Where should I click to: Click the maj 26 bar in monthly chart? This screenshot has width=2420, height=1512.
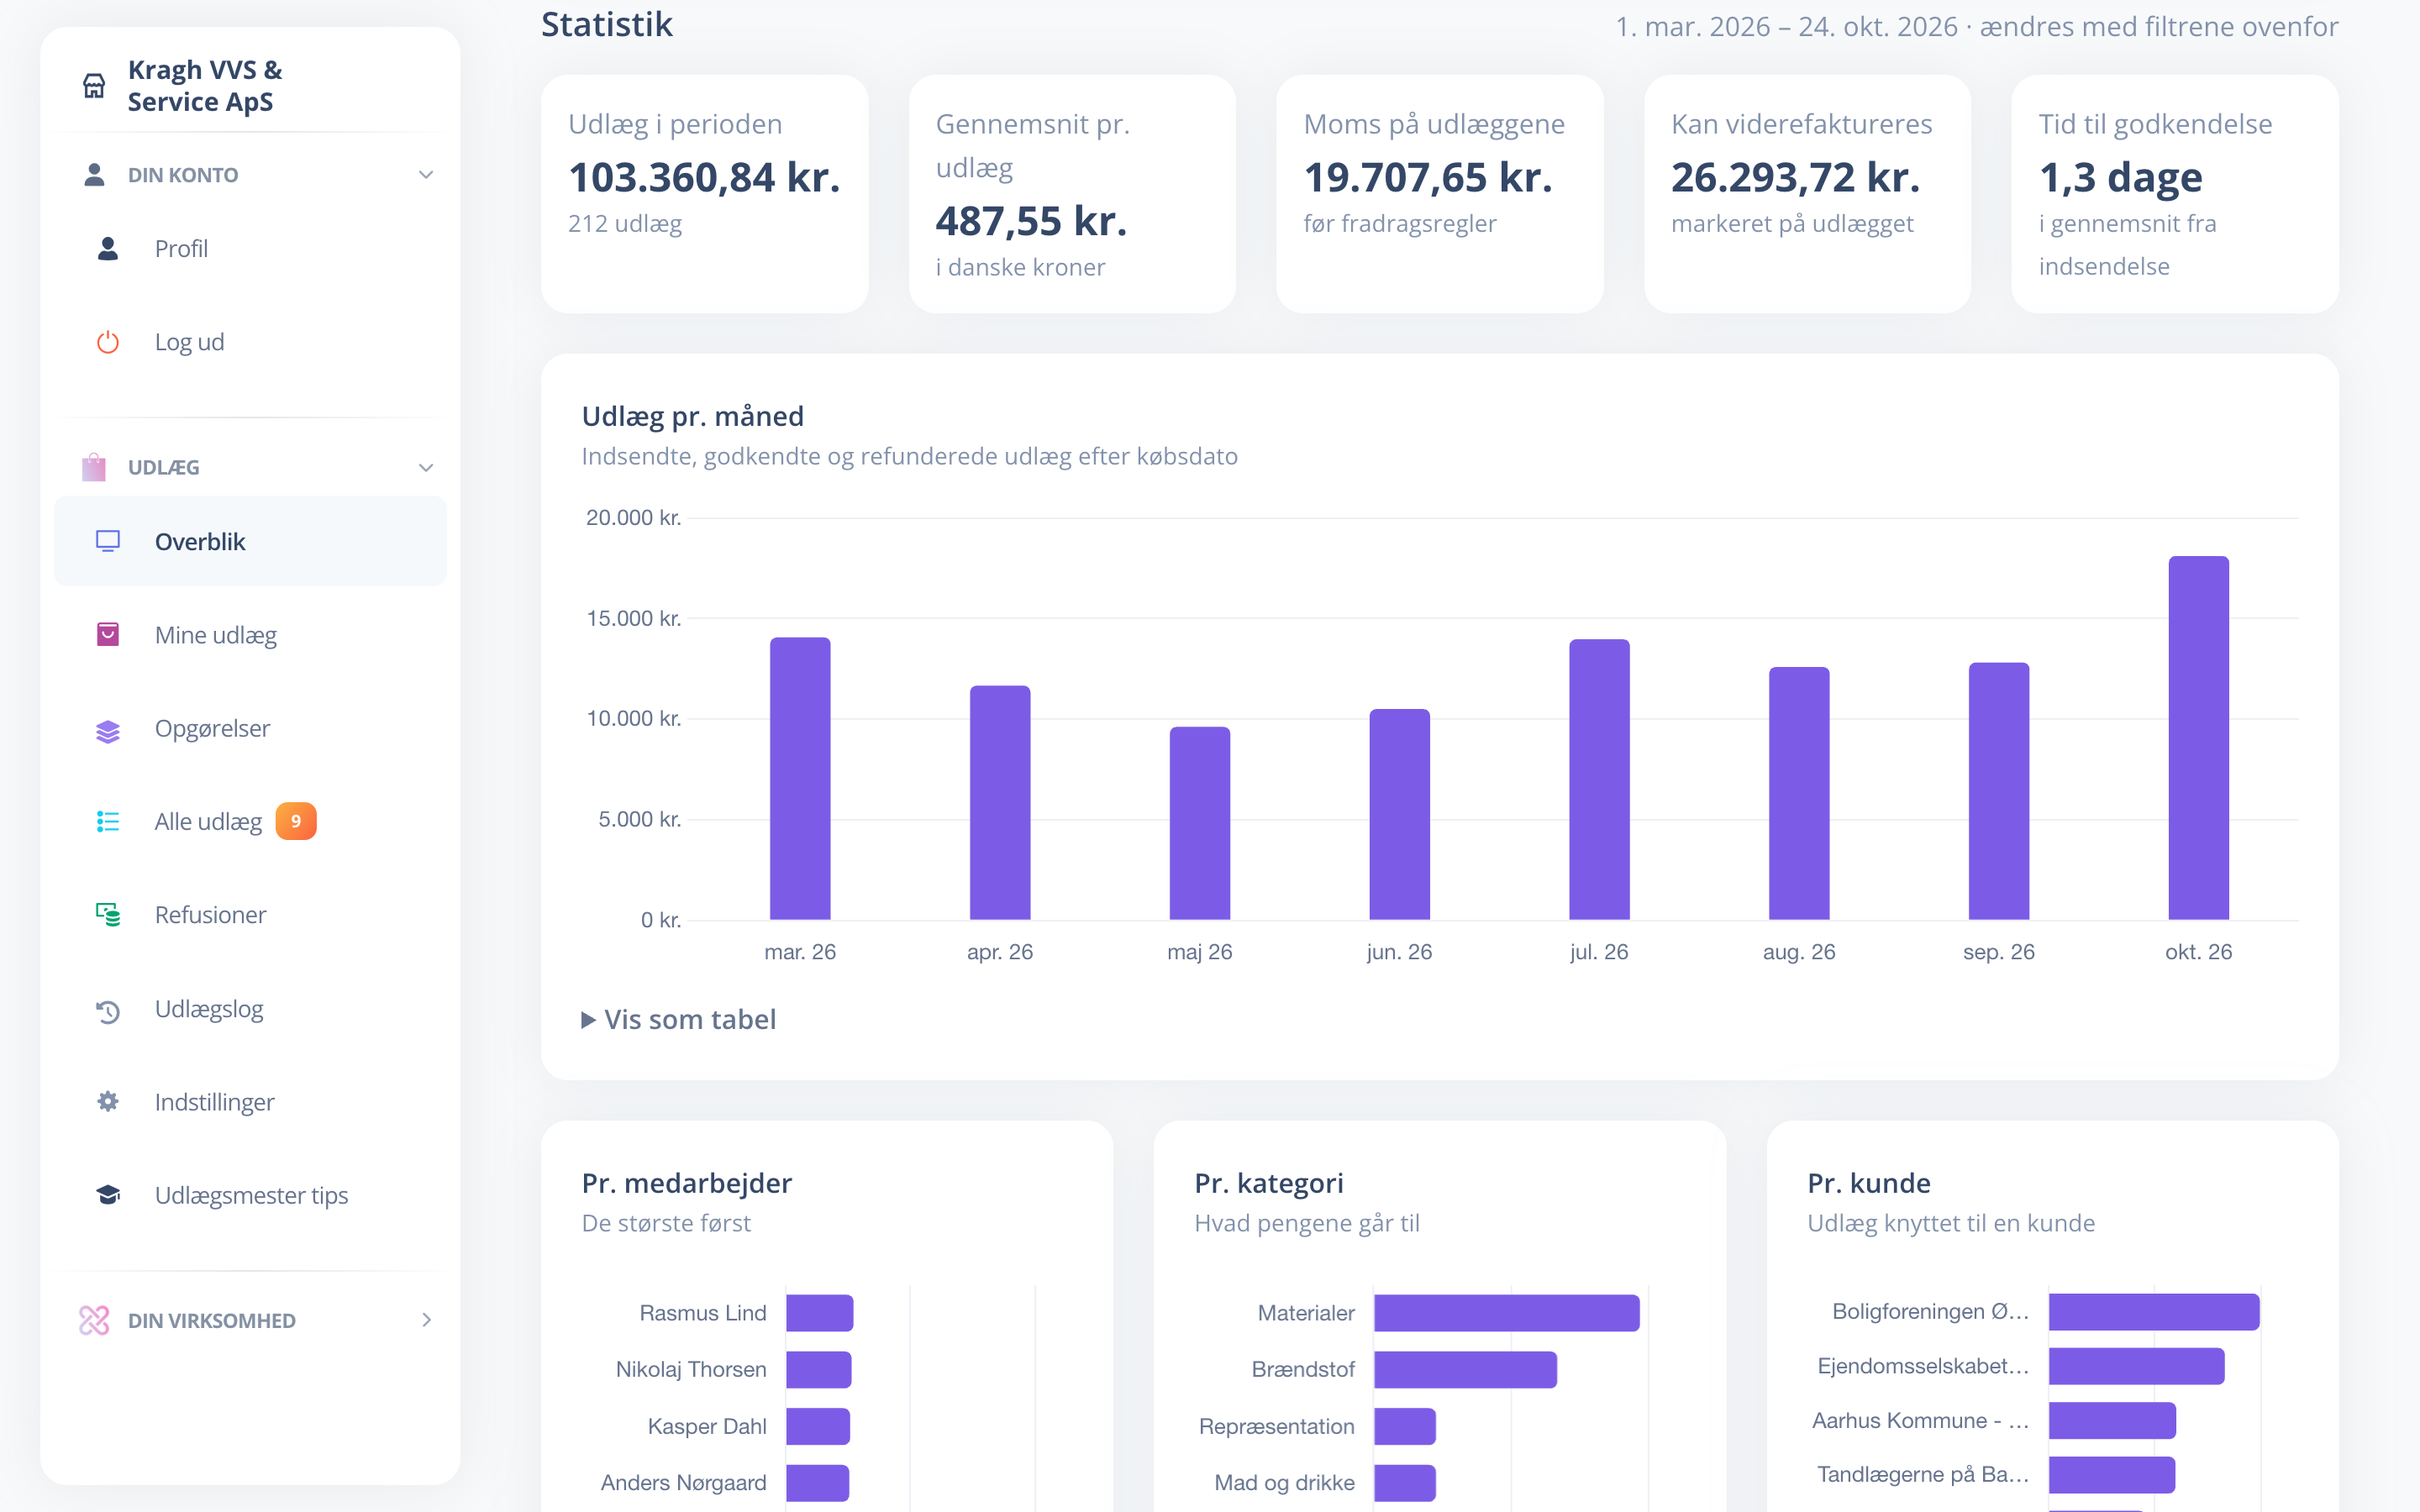point(1199,823)
